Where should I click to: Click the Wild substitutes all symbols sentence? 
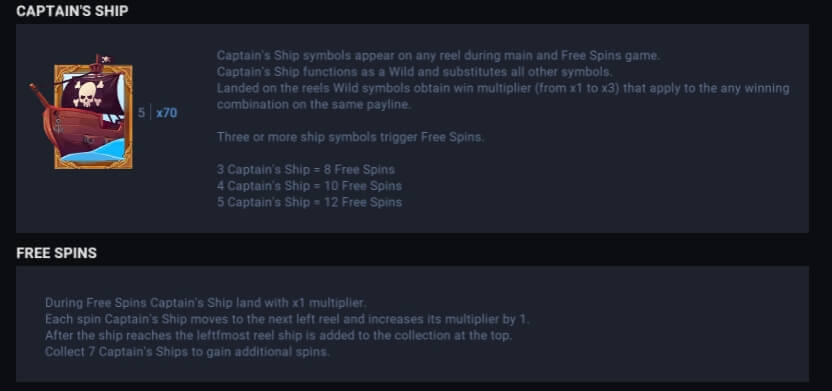click(x=414, y=72)
